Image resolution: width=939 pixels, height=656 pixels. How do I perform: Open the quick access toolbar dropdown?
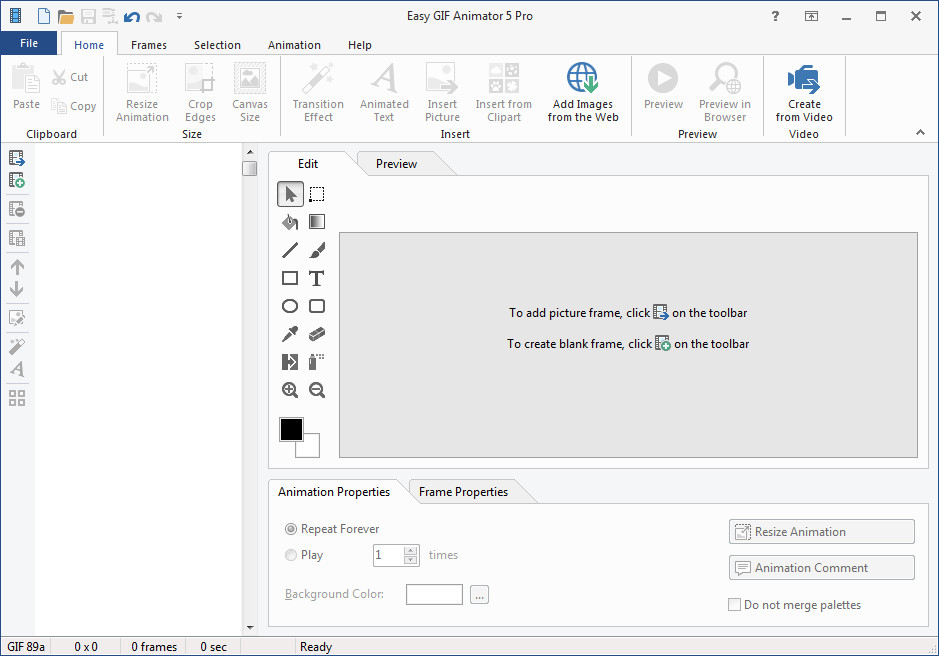point(179,16)
